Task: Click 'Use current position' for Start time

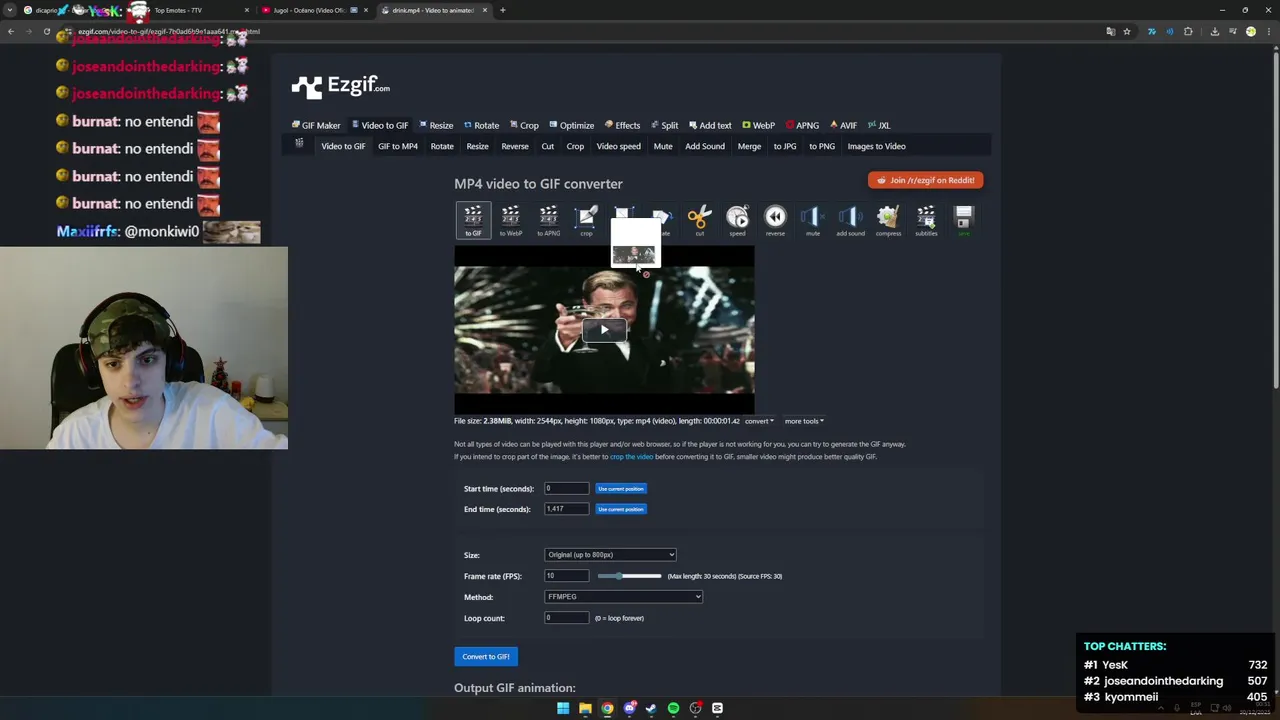Action: coord(621,489)
